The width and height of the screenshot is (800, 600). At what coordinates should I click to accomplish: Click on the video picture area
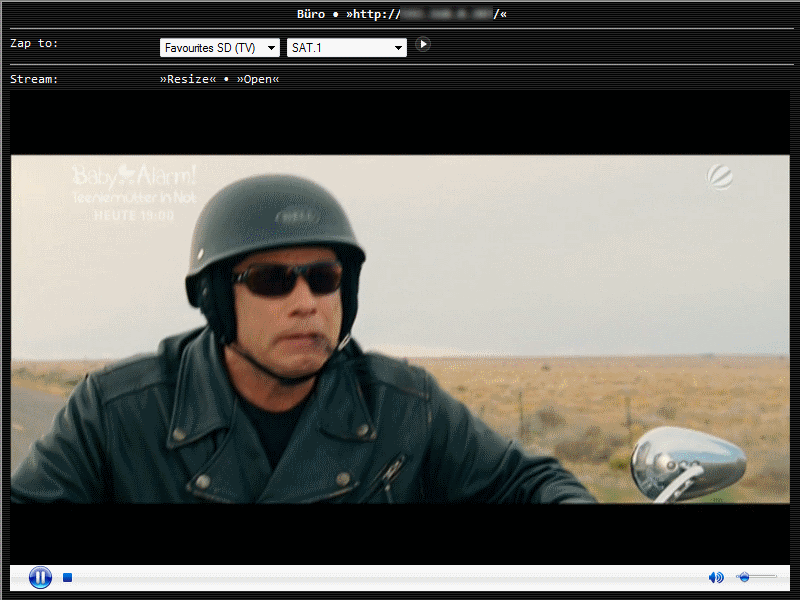400,329
